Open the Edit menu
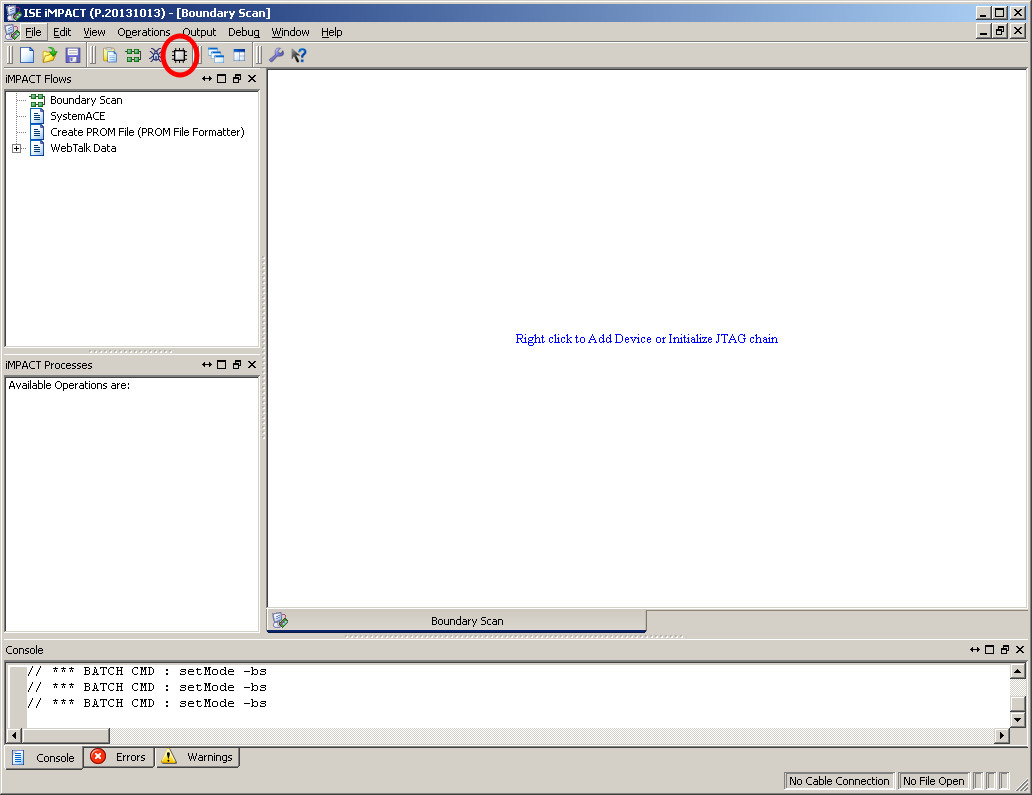The height and width of the screenshot is (795, 1032). (62, 32)
